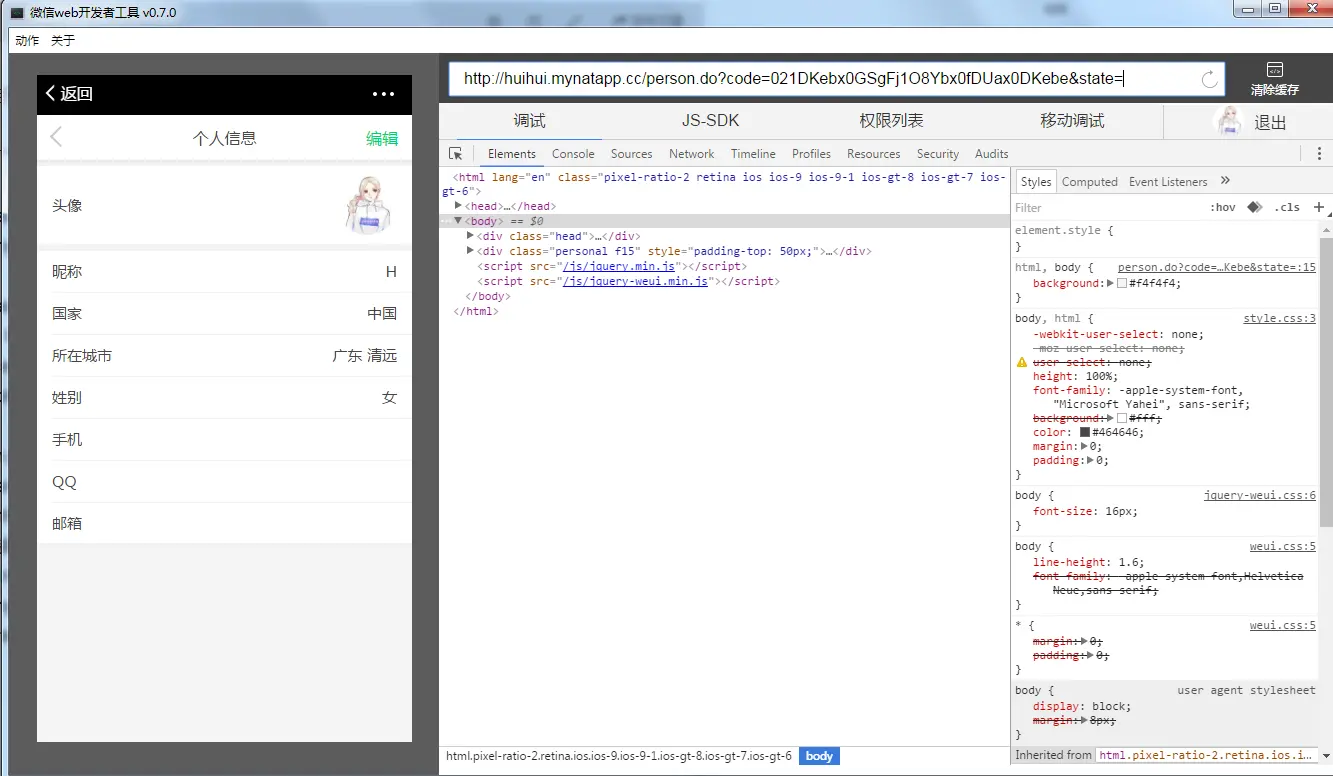The height and width of the screenshot is (776, 1333).
Task: Click the profile avatar image in 头像 row
Action: click(367, 205)
